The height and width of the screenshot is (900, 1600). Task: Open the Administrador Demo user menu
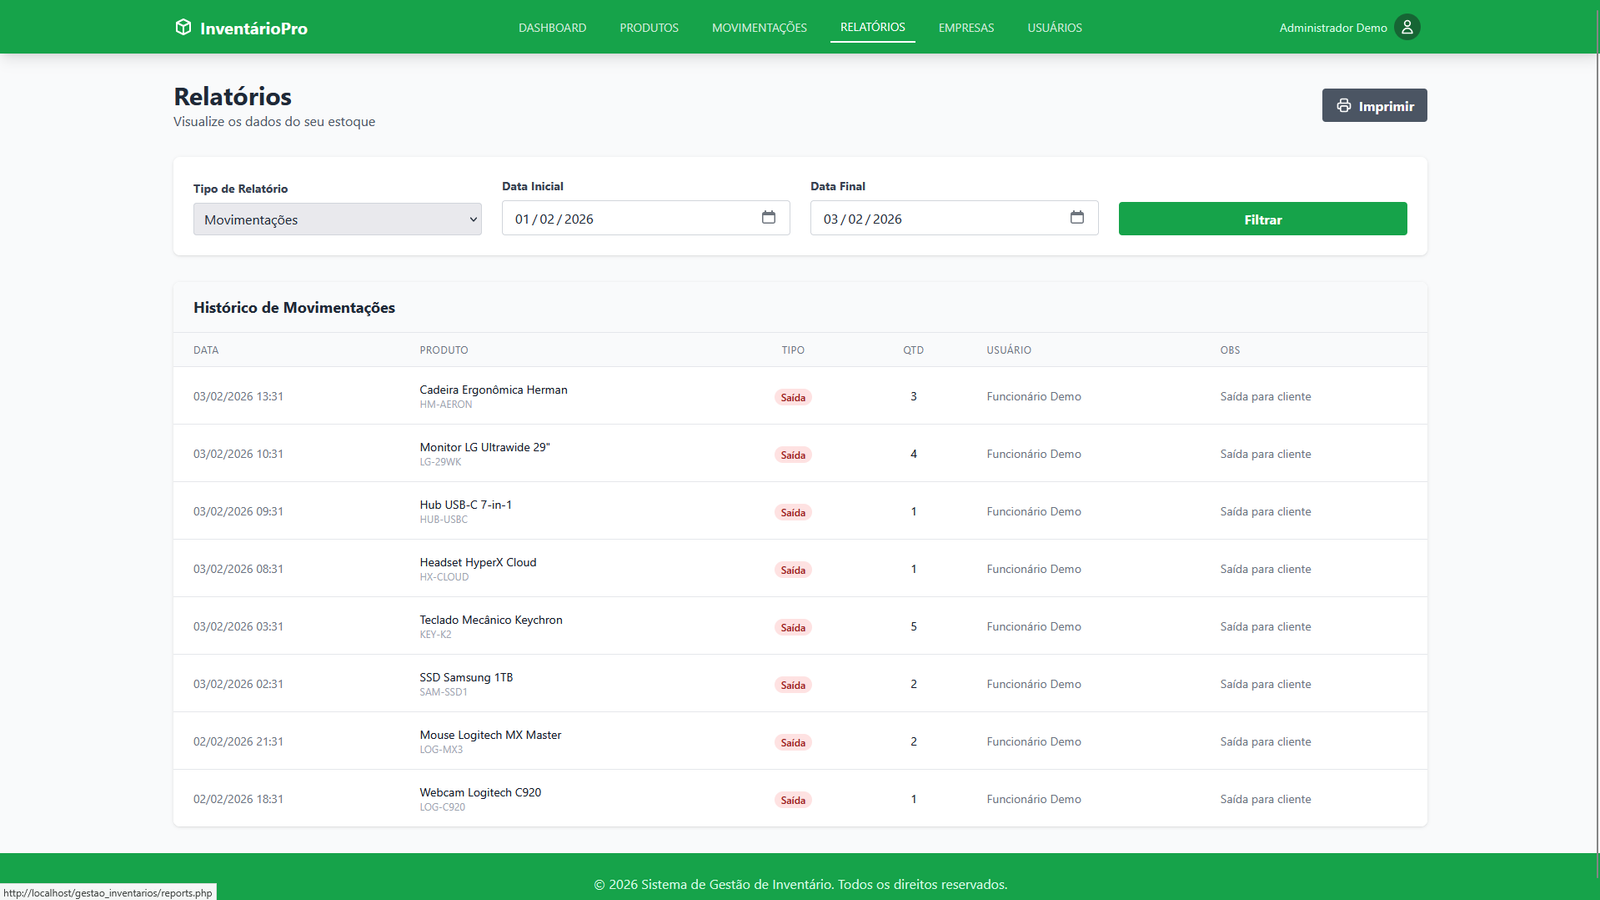(x=1333, y=28)
